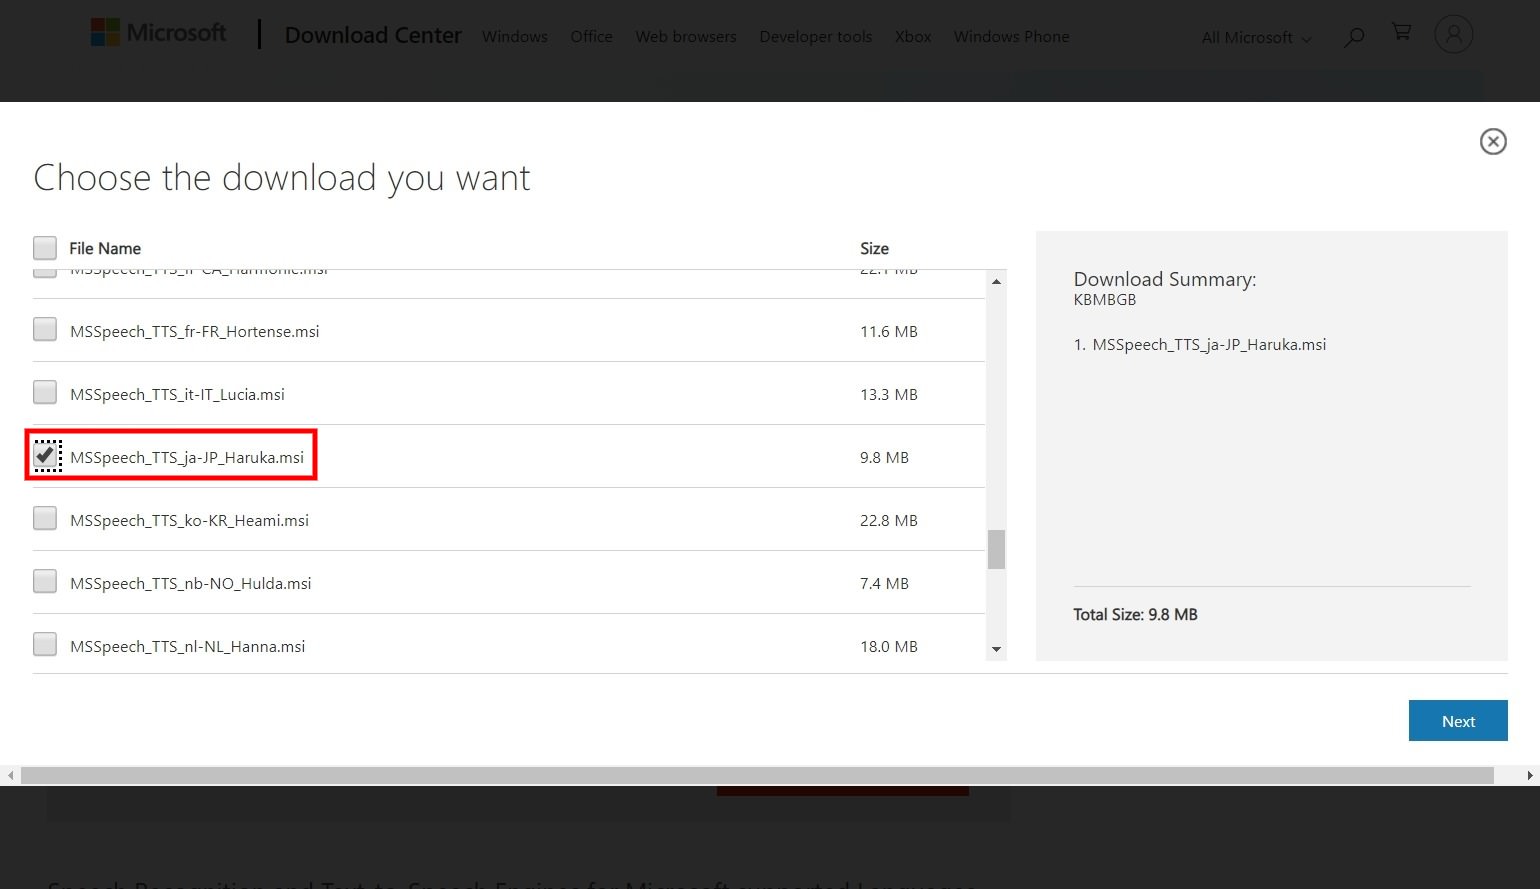Screen dimensions: 1540x889
Task: Check the MSSpeech_TTS_fr-FR_Hortense.msi checkbox
Action: pos(44,328)
